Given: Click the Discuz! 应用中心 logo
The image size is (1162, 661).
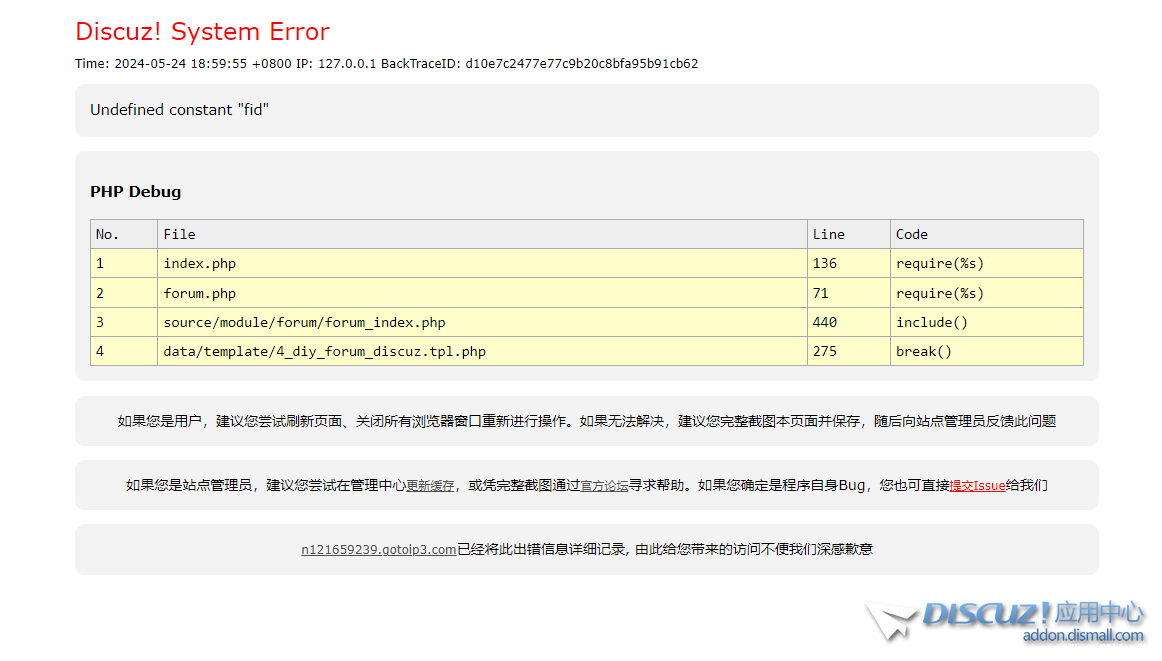Looking at the screenshot, I should pyautogui.click(x=1032, y=613).
